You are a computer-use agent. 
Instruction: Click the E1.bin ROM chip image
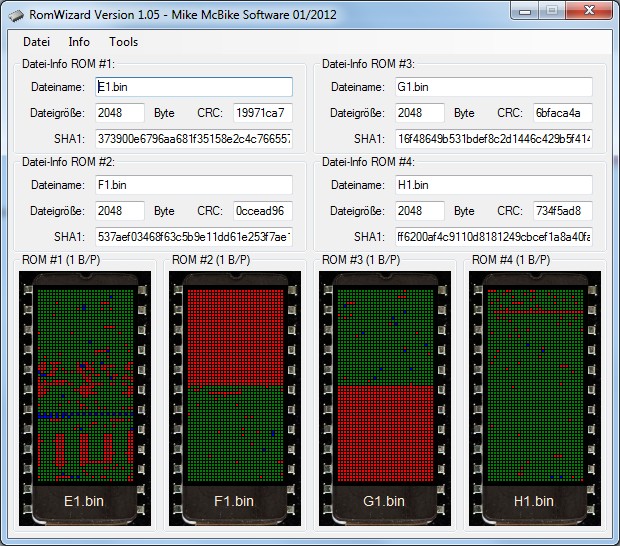tap(83, 396)
